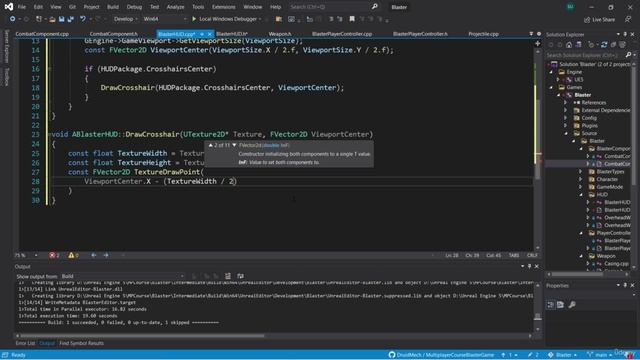Expand the Character folder
The image size is (640, 360).
point(581,179)
